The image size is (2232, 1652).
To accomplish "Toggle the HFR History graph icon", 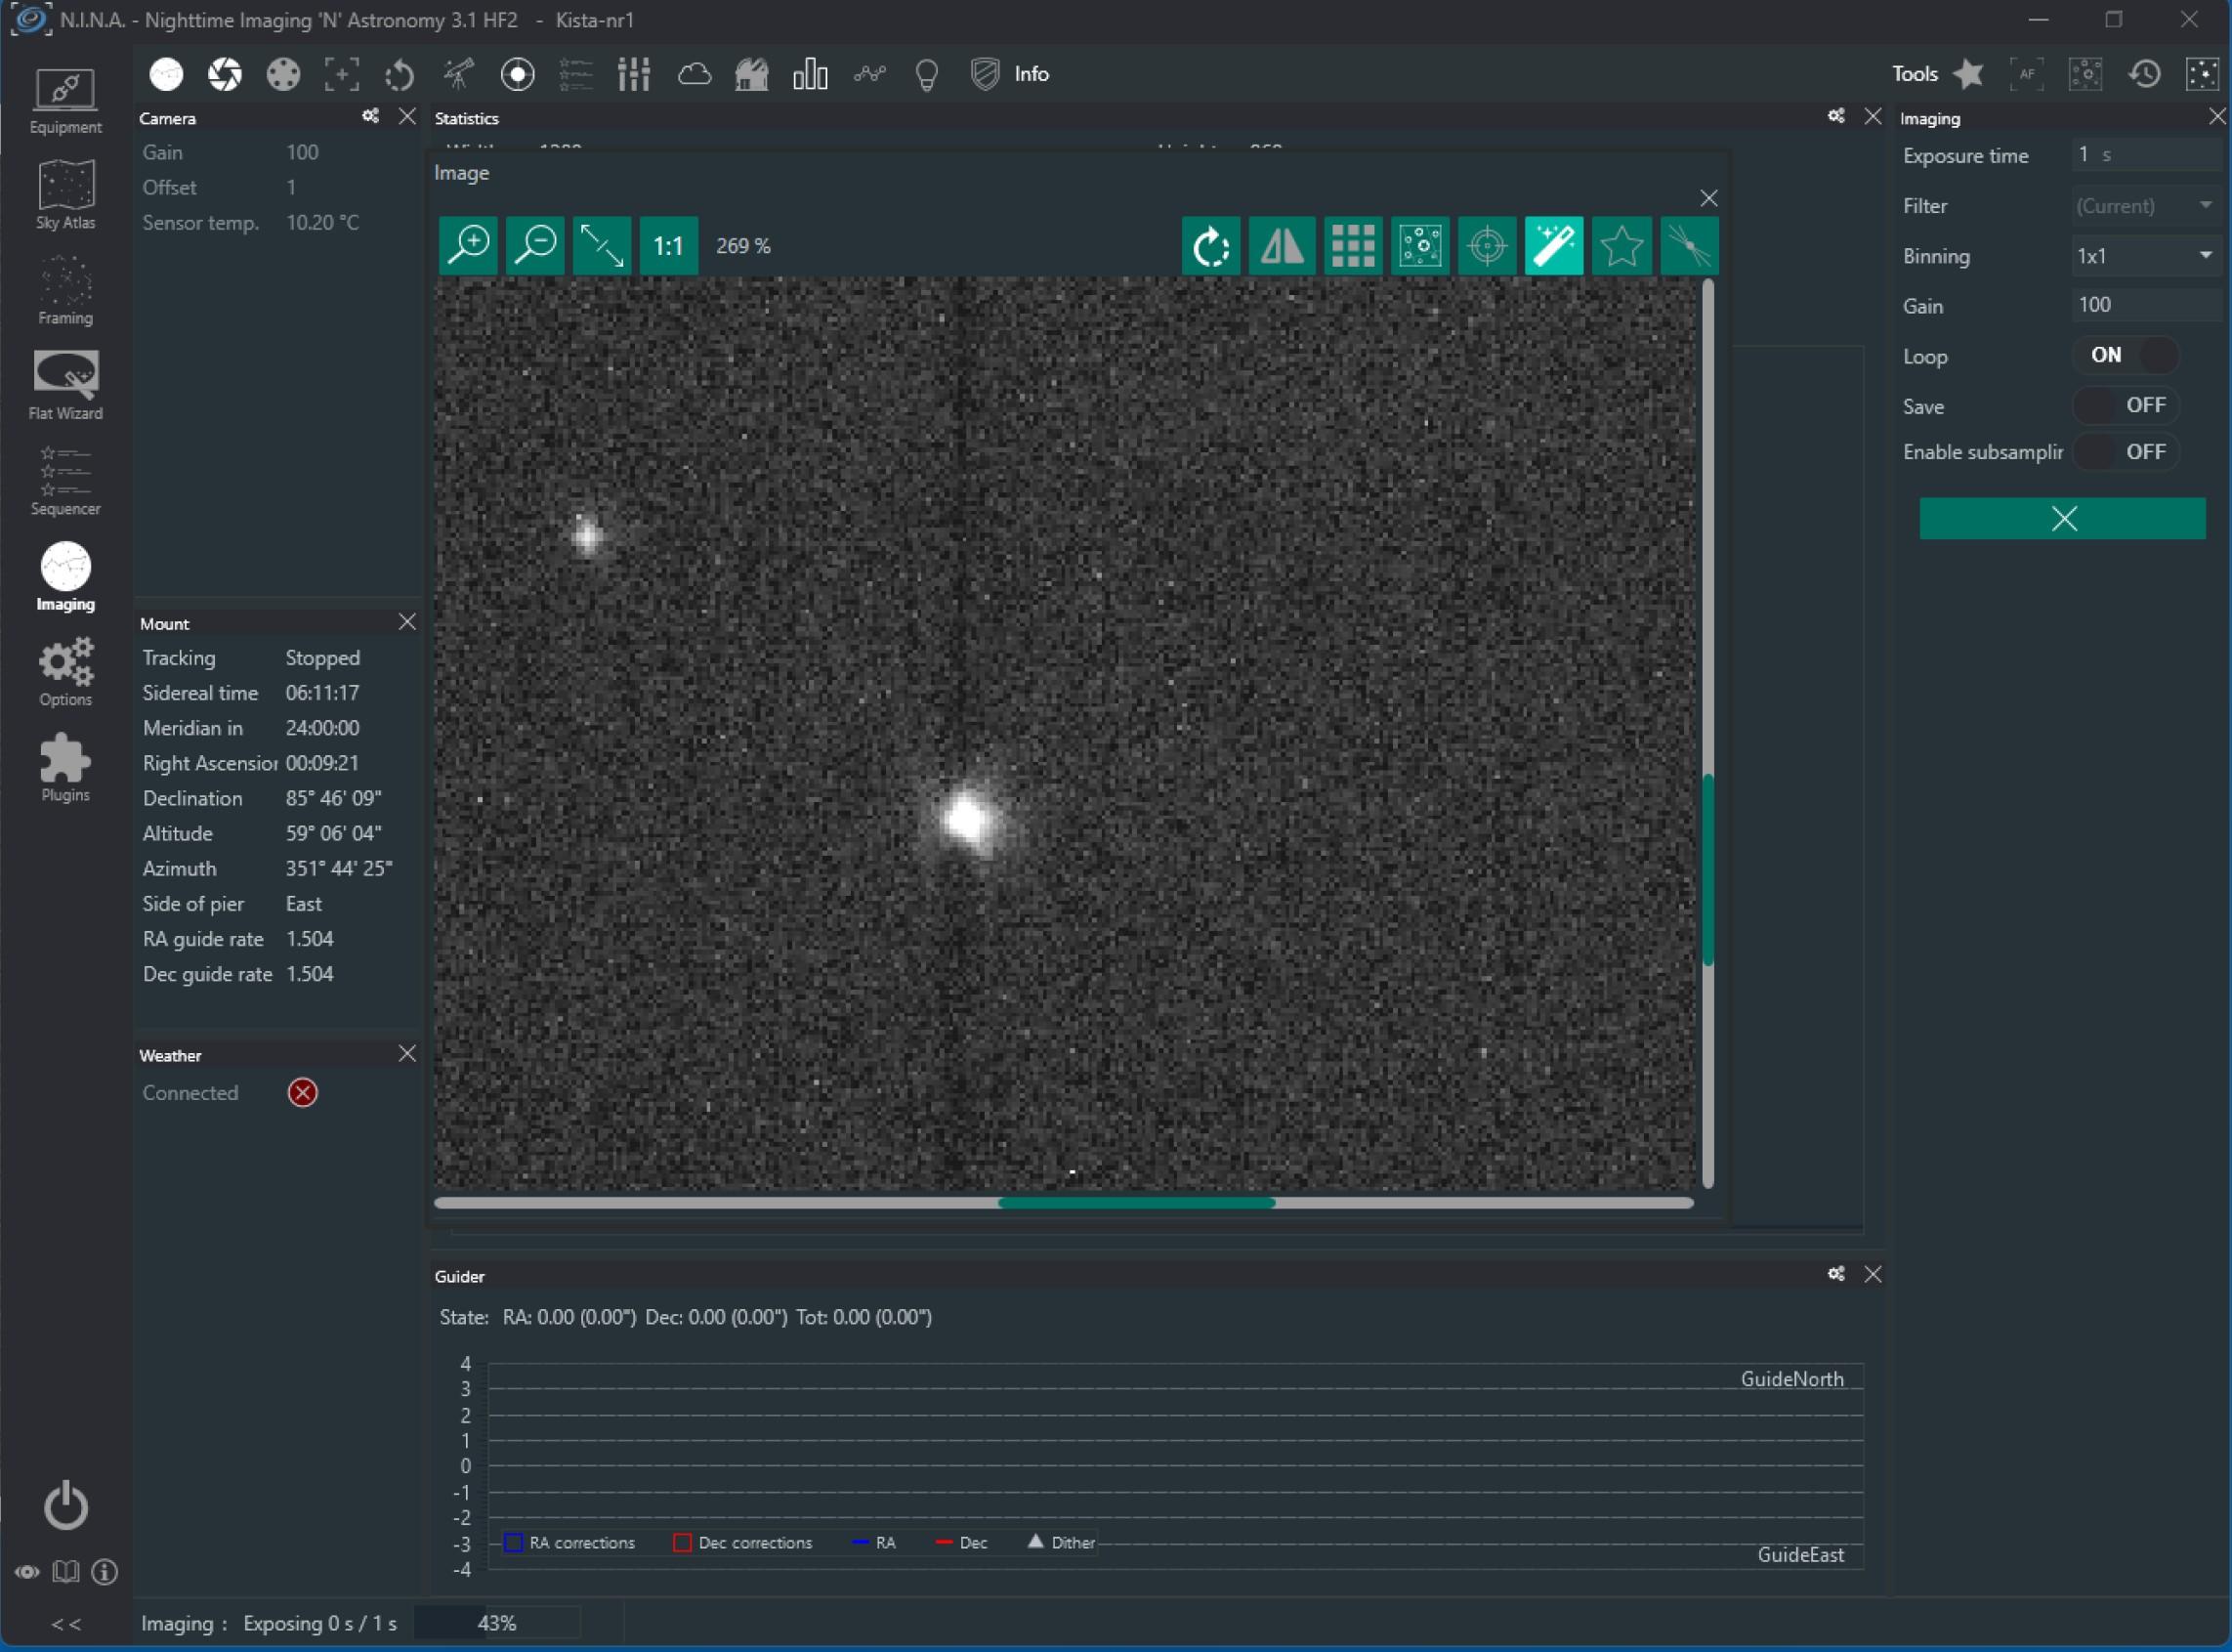I will [869, 74].
